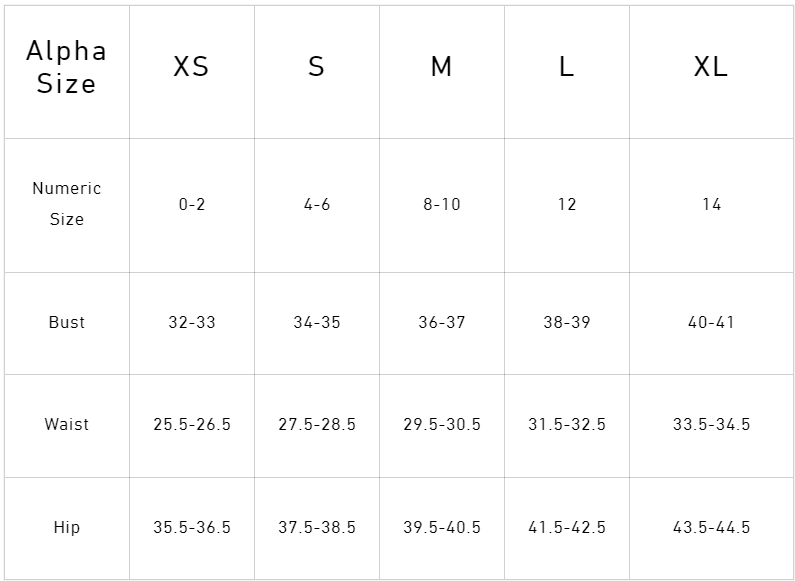Image resolution: width=795 pixels, height=581 pixels.
Task: Select the L size column header
Action: pos(566,68)
